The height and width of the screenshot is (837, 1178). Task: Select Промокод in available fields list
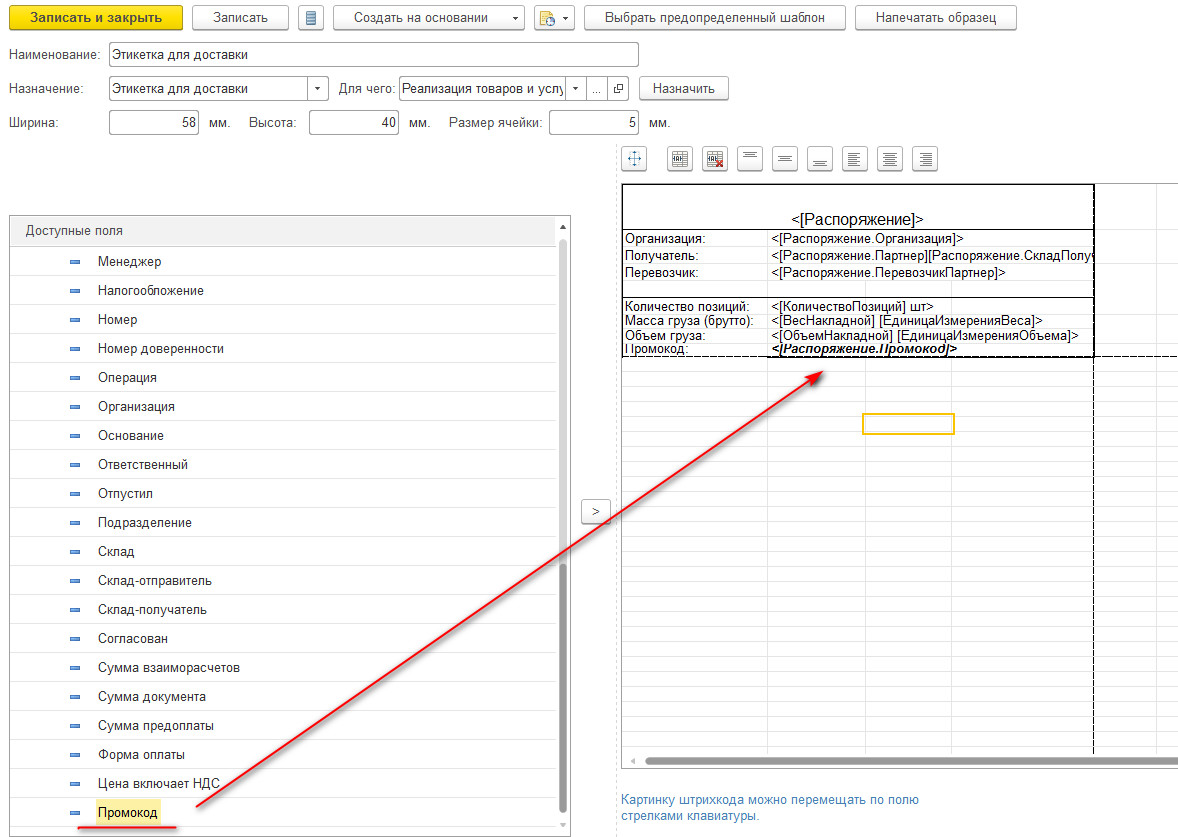128,813
